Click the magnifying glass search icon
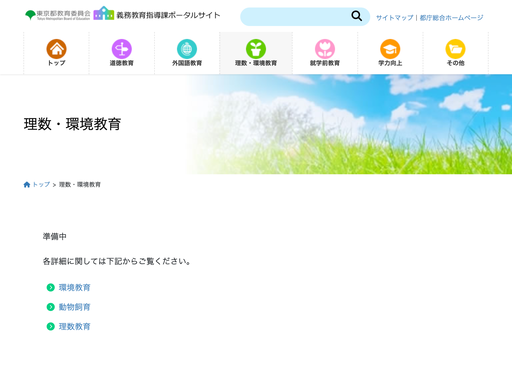Screen dimensions: 512x384 coord(357,16)
